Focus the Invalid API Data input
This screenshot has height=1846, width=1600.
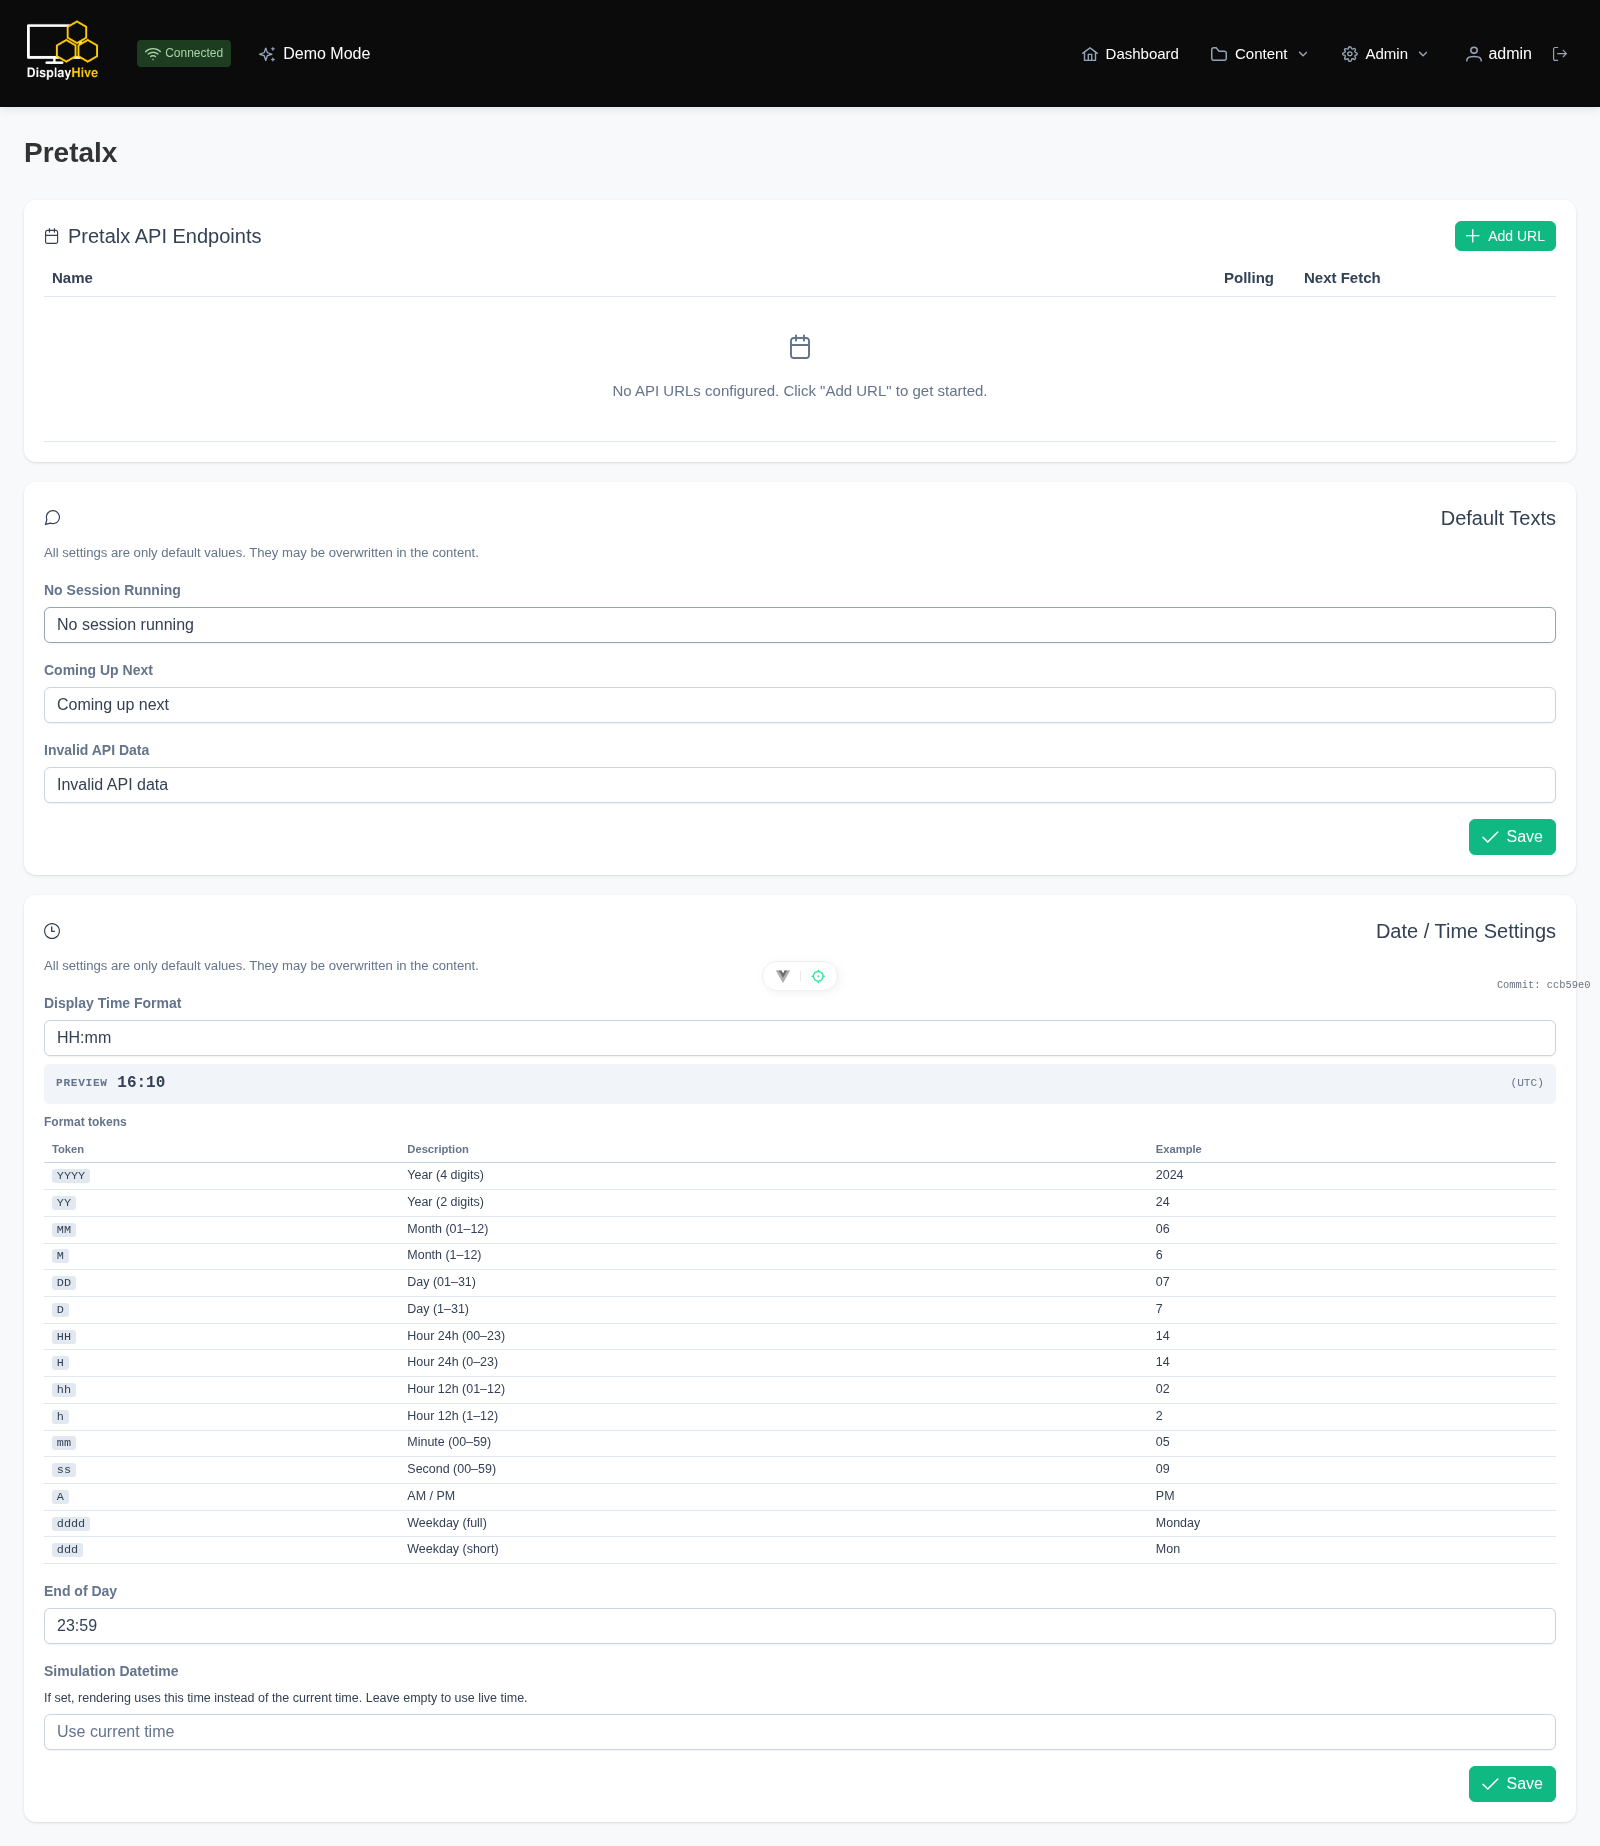click(x=800, y=785)
